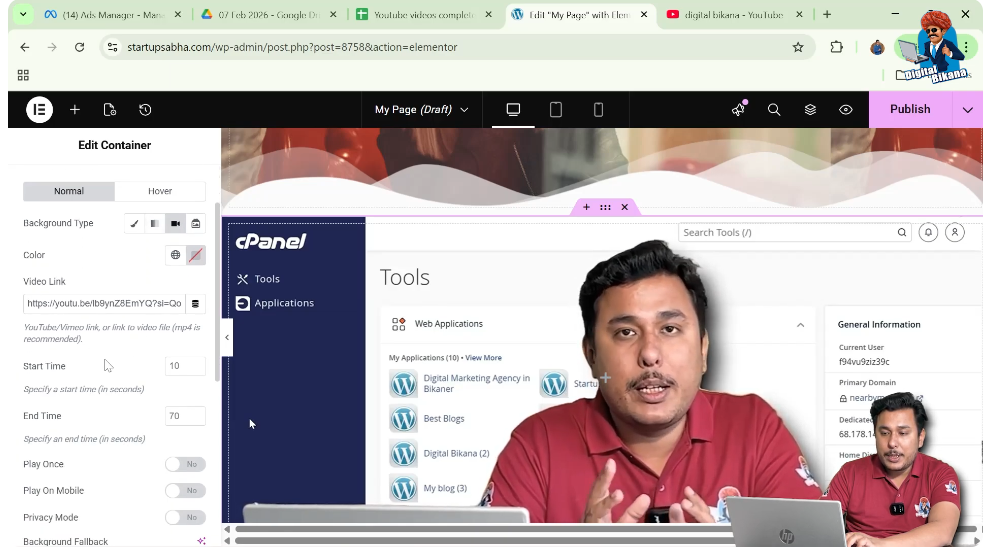
Task: Toggle the Play Once switch
Action: (x=185, y=464)
